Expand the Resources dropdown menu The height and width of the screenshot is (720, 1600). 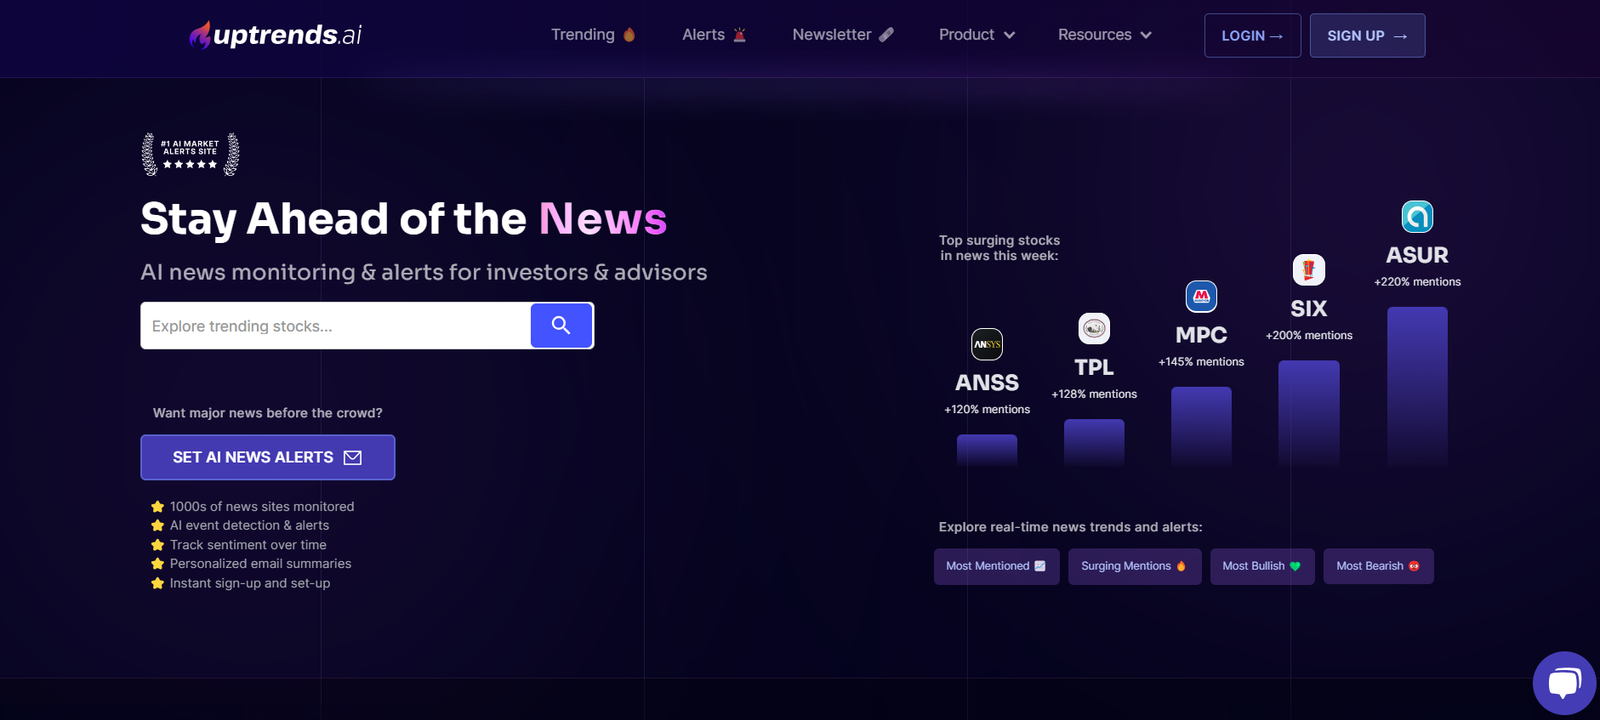coord(1105,35)
